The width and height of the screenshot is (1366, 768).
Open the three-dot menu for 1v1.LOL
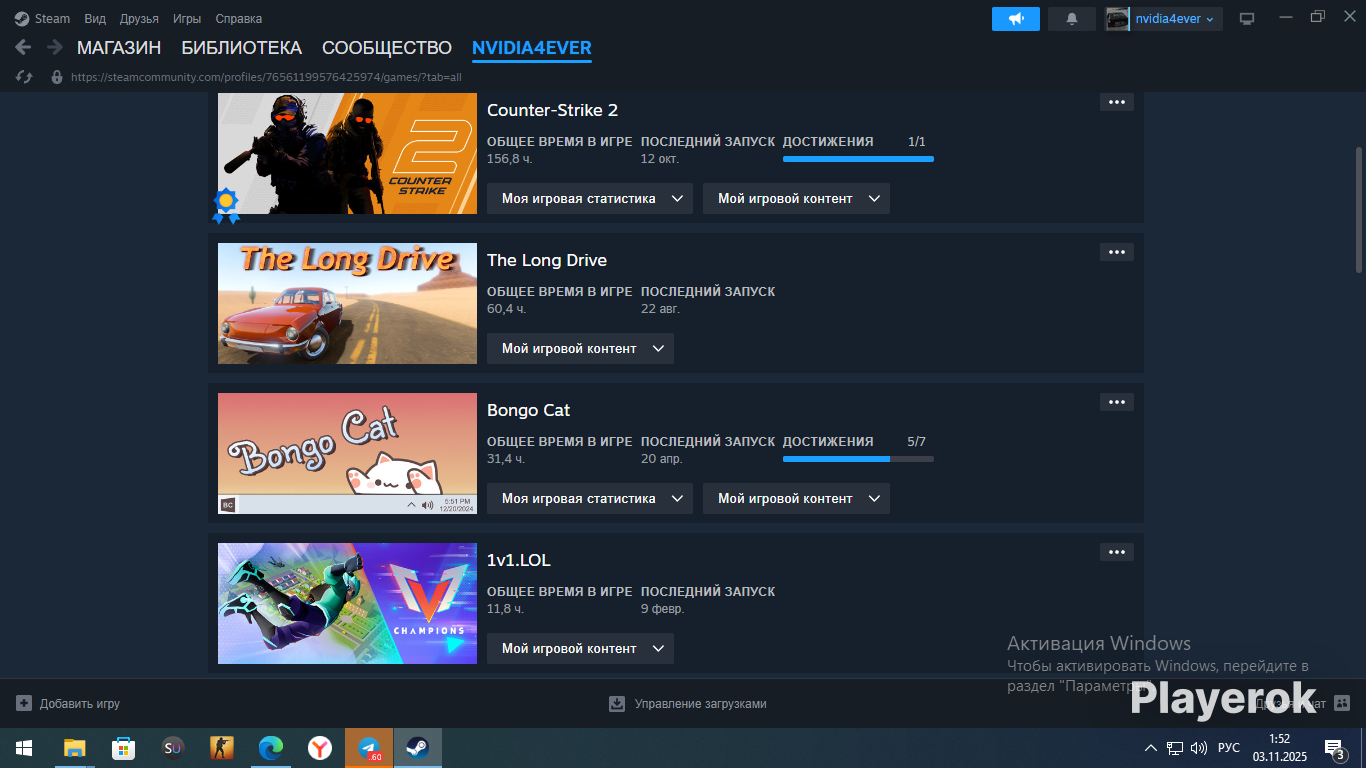1117,552
